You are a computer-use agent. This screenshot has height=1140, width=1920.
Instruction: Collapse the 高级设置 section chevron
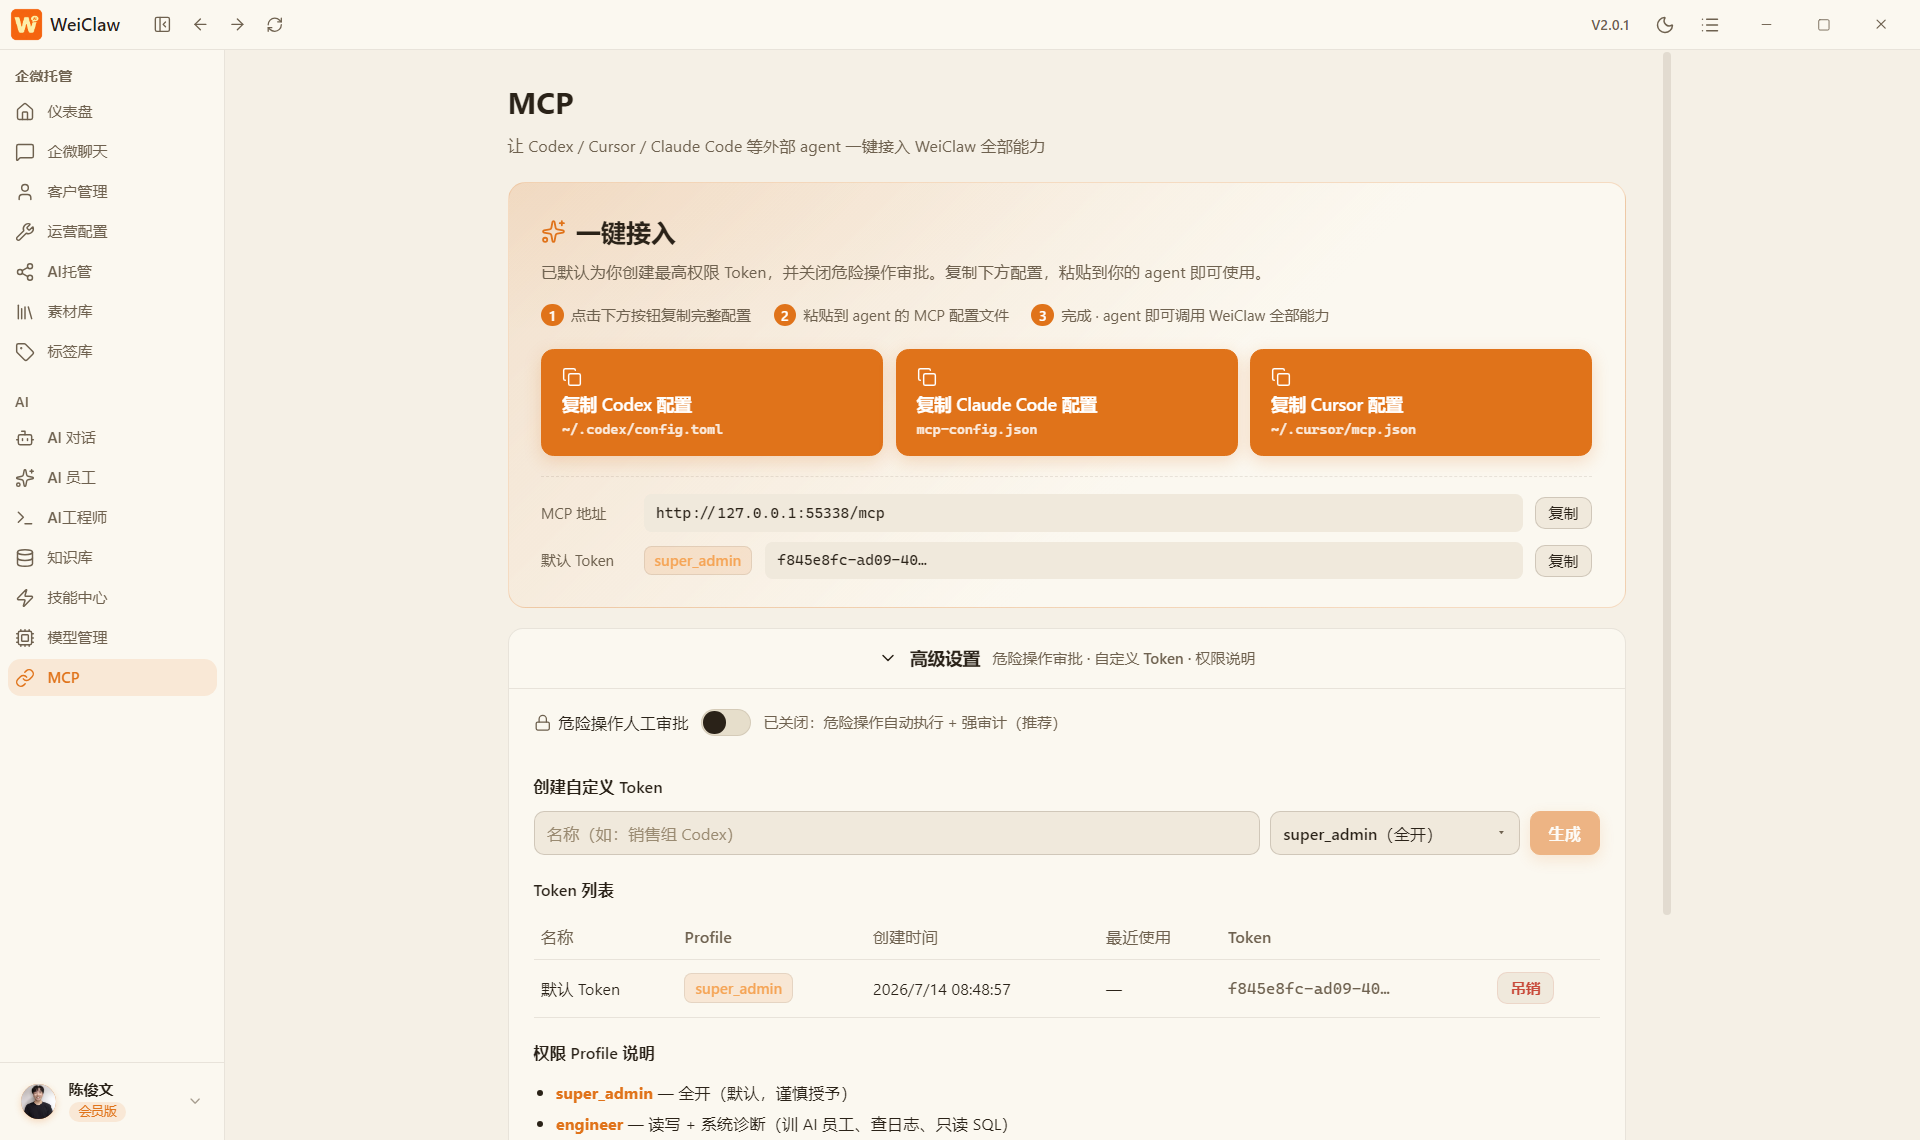pos(887,658)
